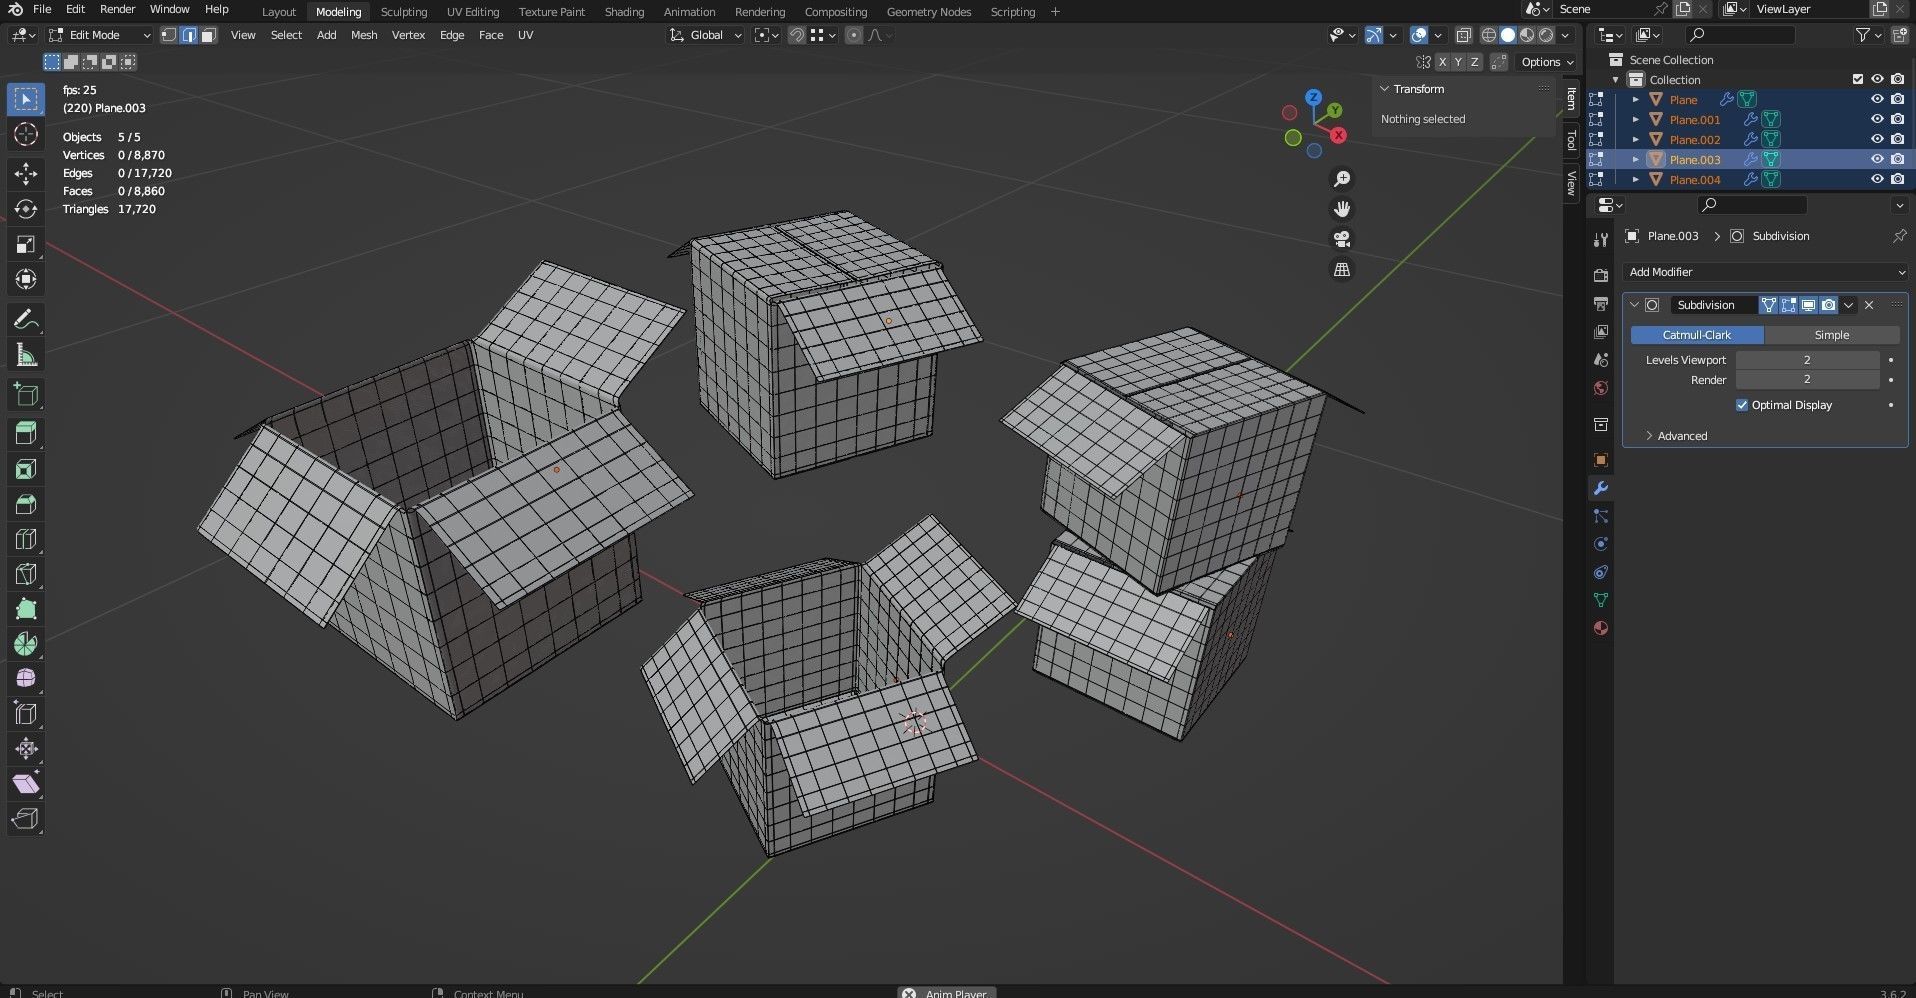Select the Loop Cut tool

pos(26,539)
